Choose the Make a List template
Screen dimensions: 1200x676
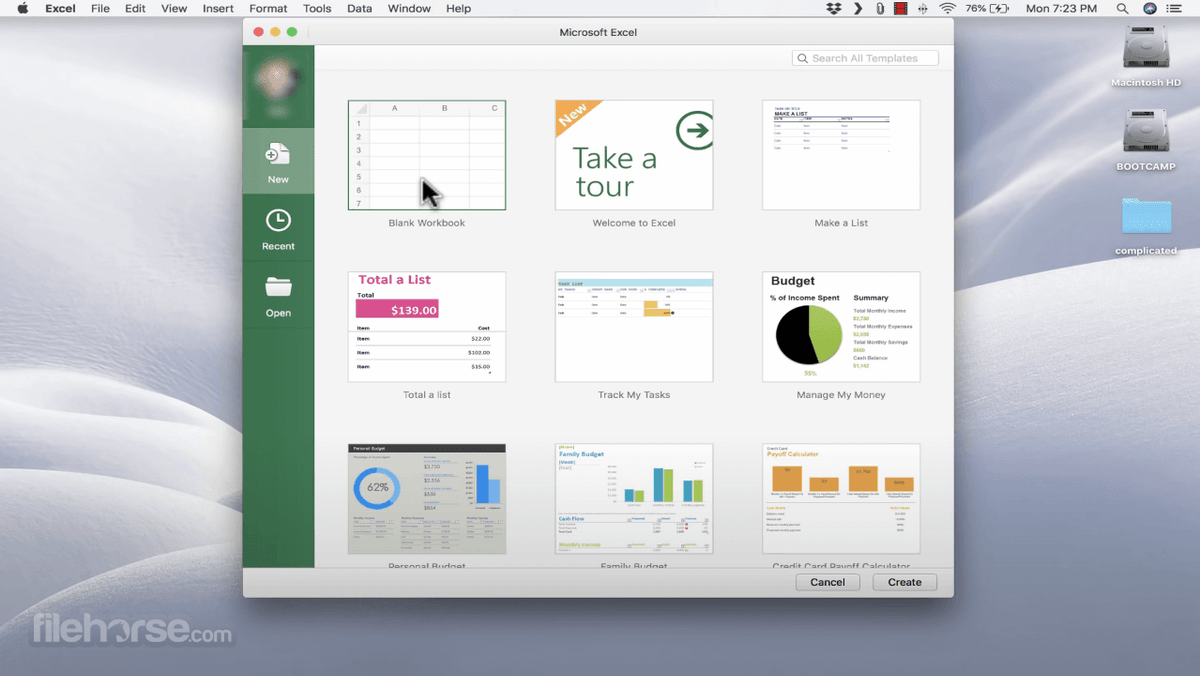tap(841, 155)
